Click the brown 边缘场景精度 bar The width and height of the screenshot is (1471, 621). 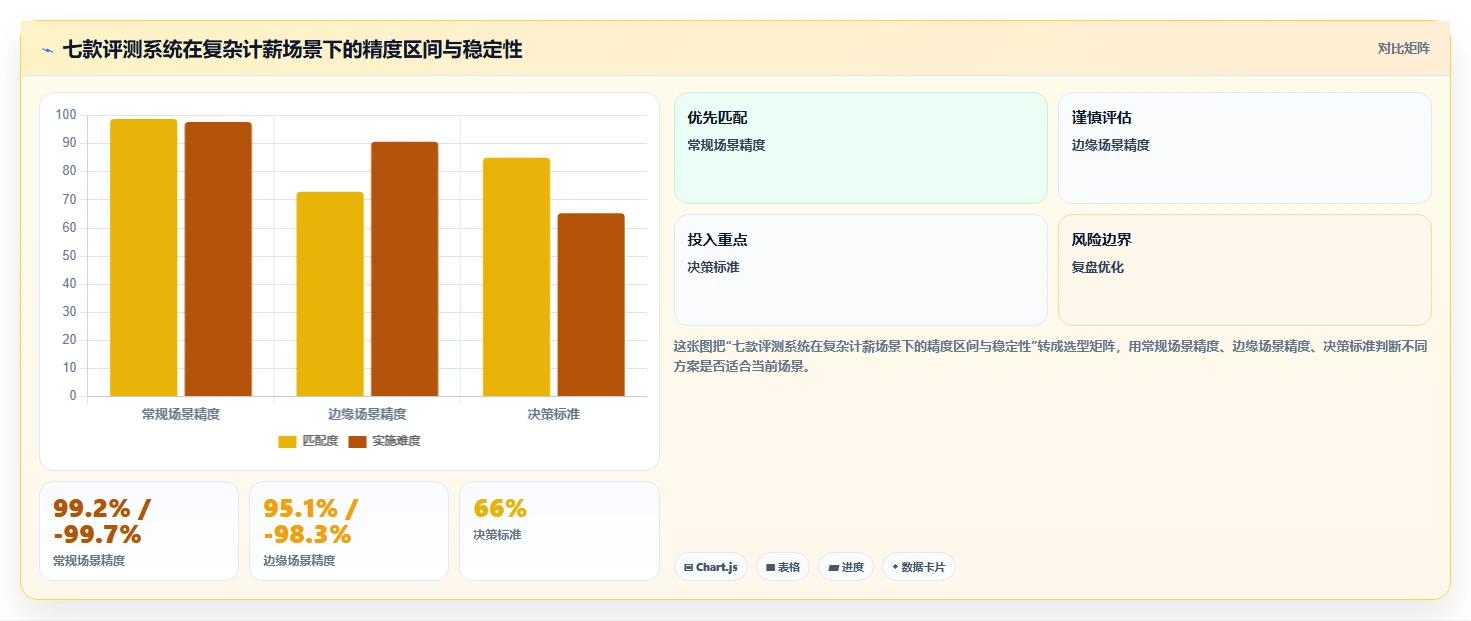pos(404,269)
